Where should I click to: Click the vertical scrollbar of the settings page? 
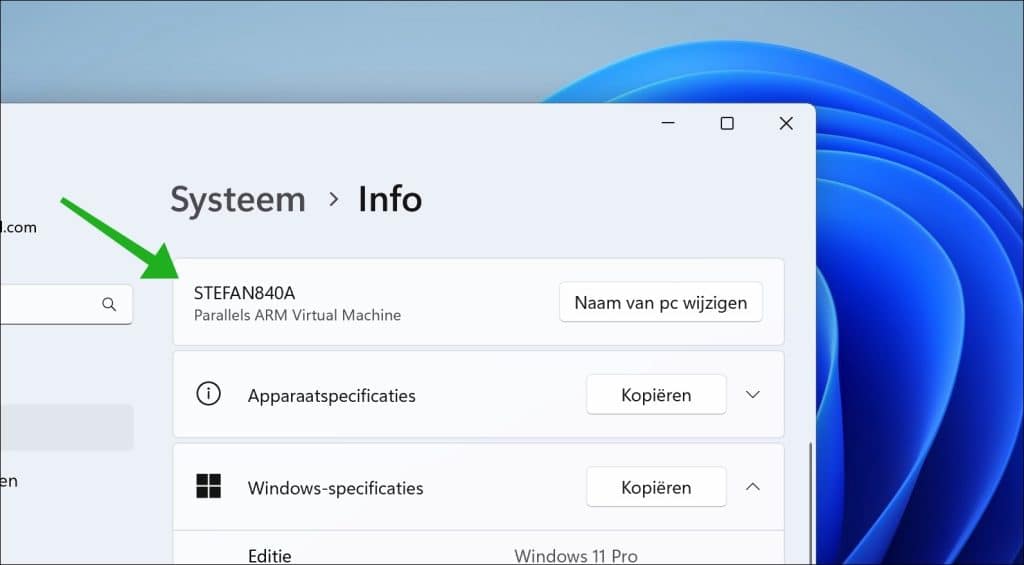(810, 503)
